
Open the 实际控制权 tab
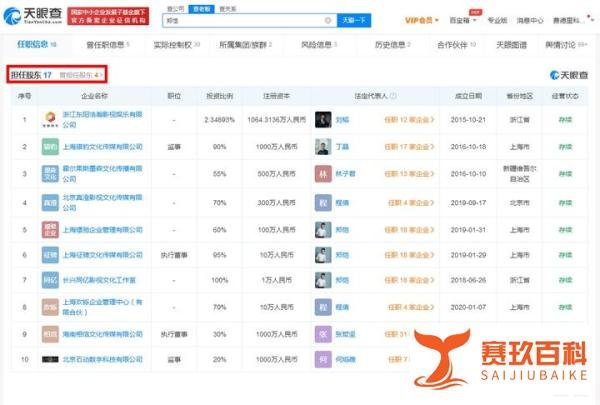coord(177,45)
